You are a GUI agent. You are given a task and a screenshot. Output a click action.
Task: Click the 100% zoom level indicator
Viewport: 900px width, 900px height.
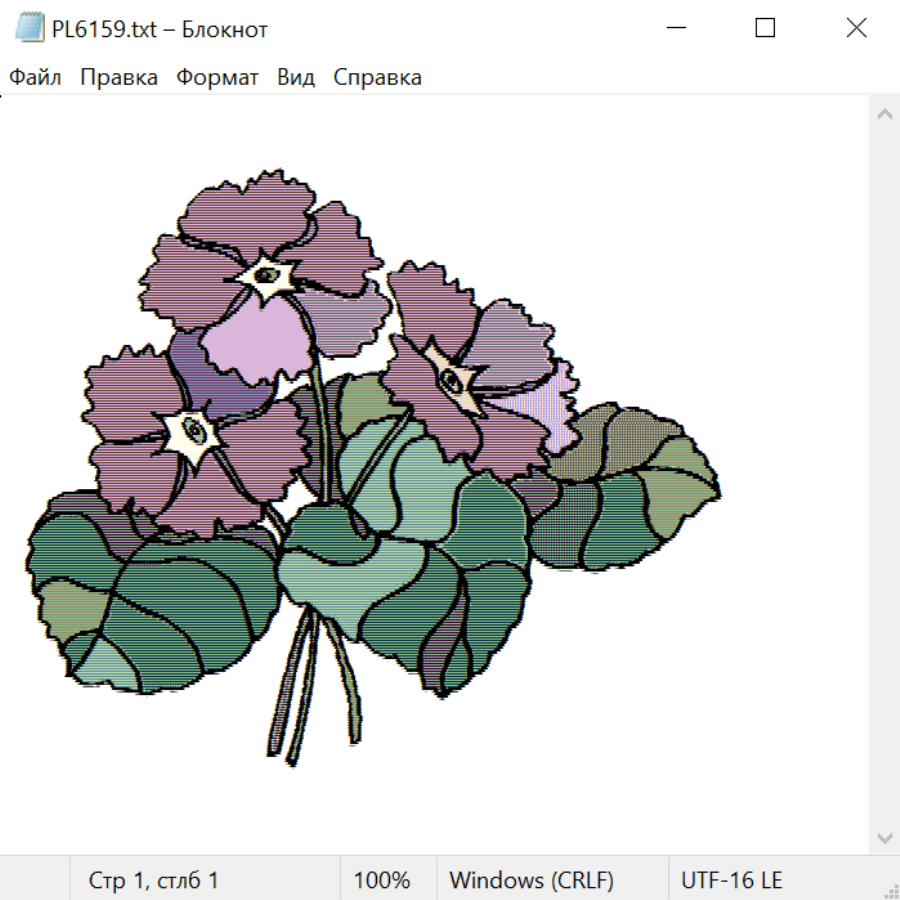pyautogui.click(x=382, y=880)
